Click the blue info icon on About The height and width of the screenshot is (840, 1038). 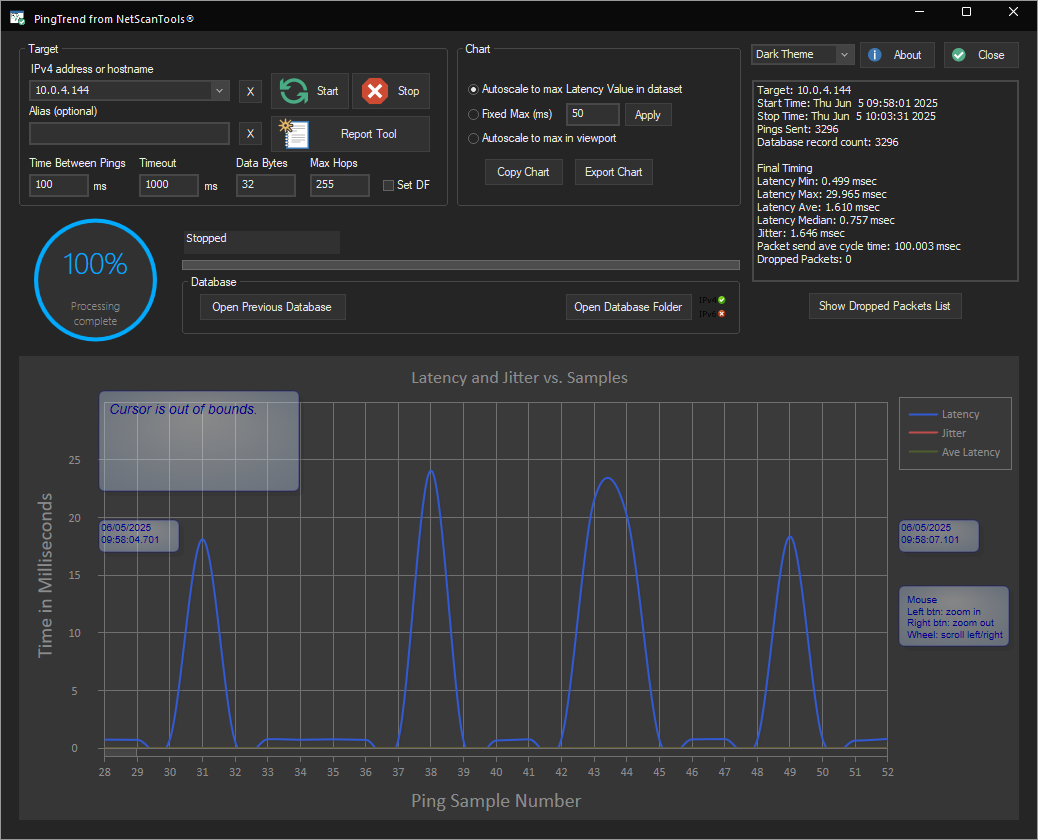(x=875, y=55)
